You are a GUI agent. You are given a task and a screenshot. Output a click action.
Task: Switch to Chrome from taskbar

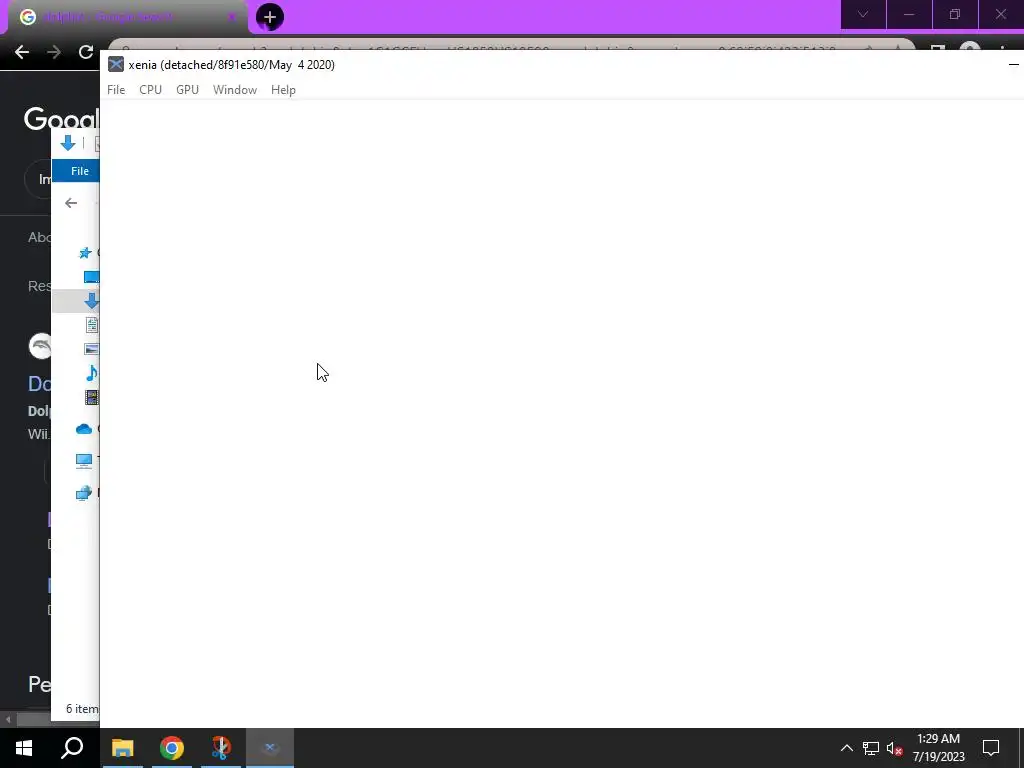click(172, 748)
